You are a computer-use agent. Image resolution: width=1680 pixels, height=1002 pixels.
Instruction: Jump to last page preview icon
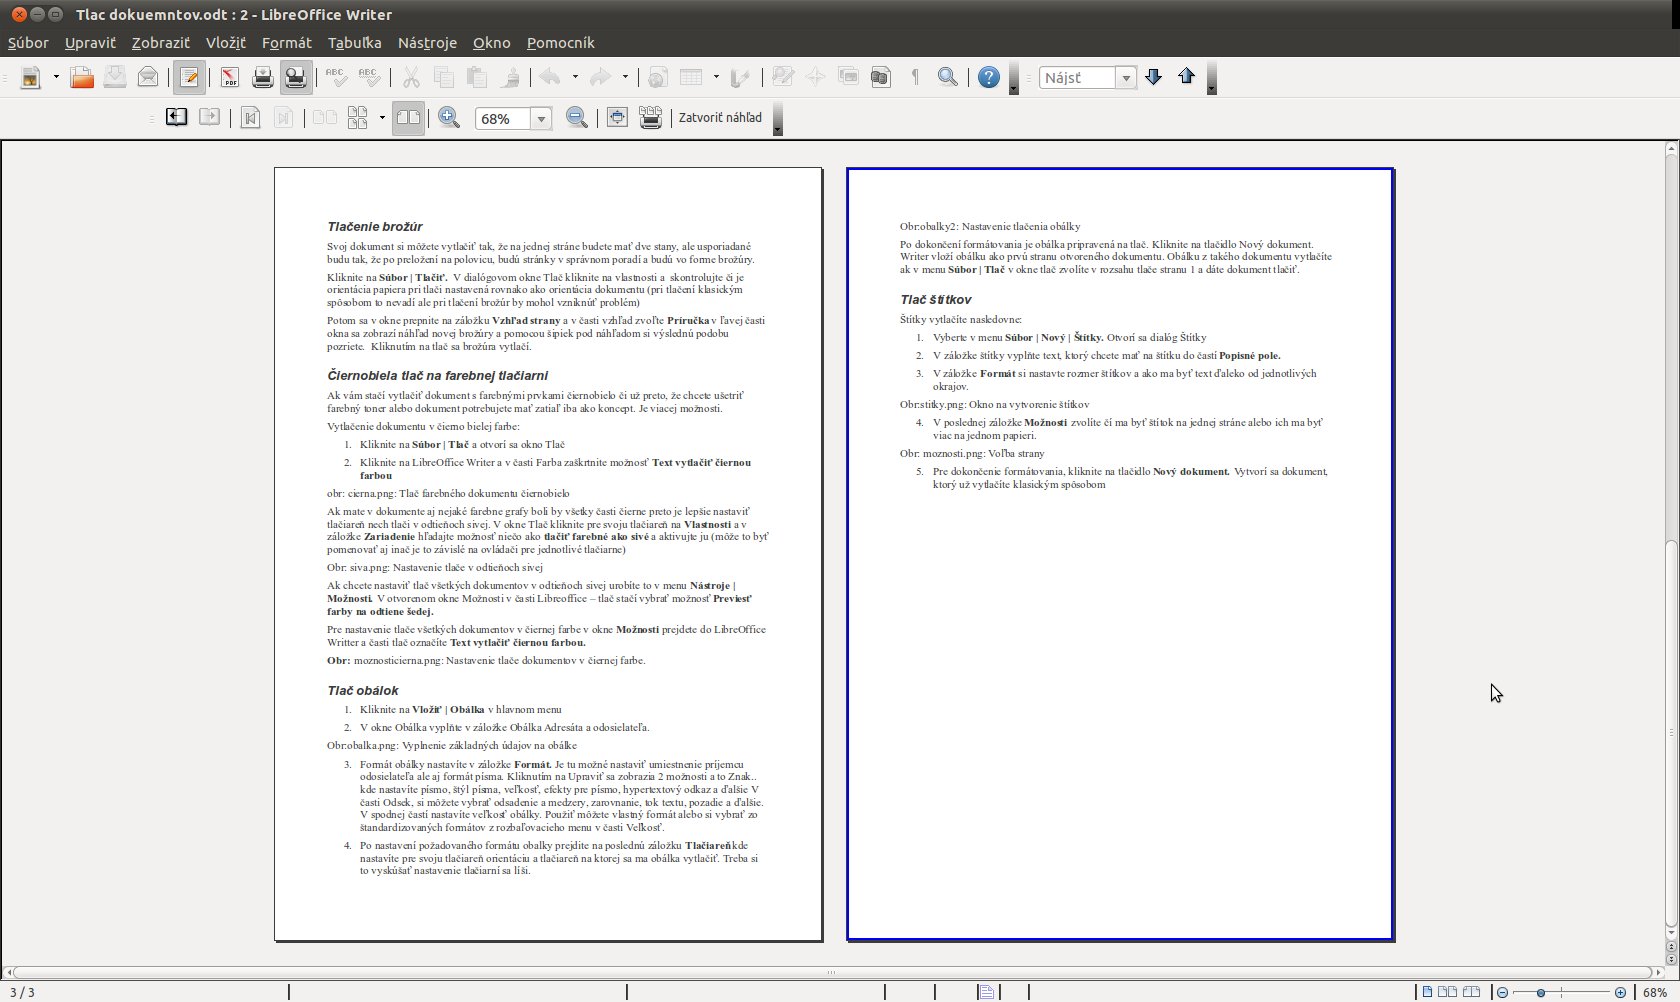click(284, 117)
